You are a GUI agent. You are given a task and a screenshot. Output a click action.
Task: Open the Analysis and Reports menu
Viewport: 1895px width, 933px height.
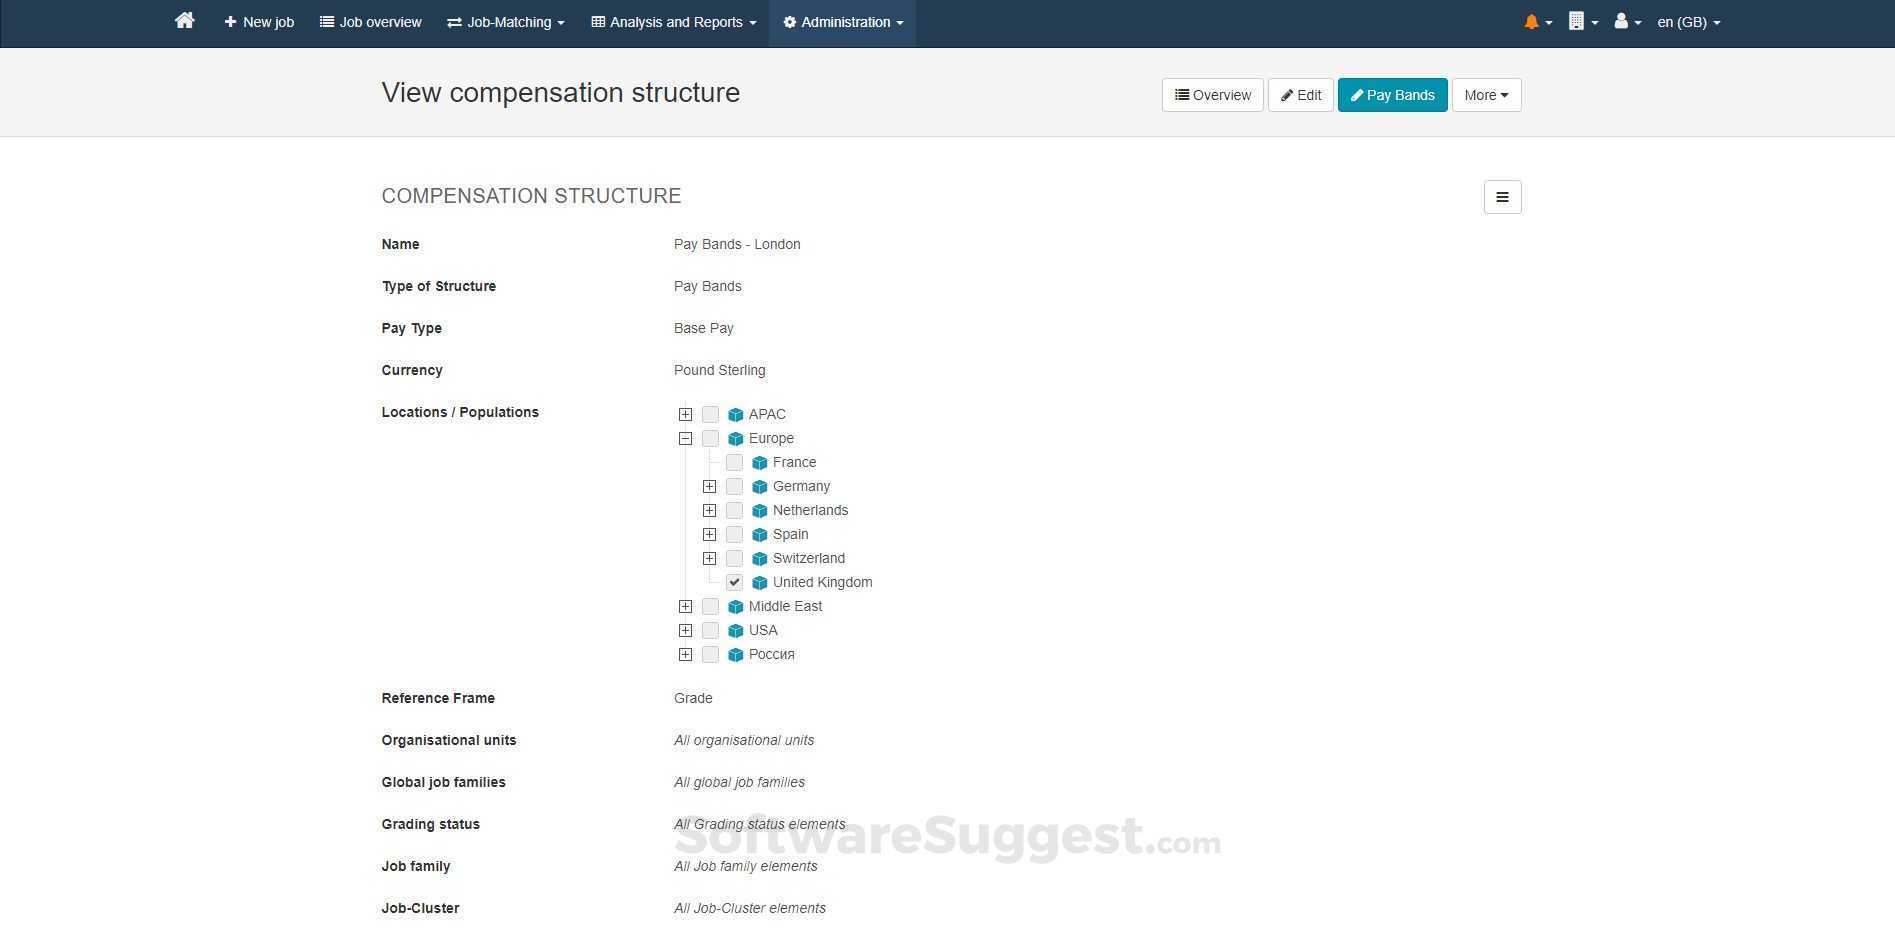click(672, 21)
